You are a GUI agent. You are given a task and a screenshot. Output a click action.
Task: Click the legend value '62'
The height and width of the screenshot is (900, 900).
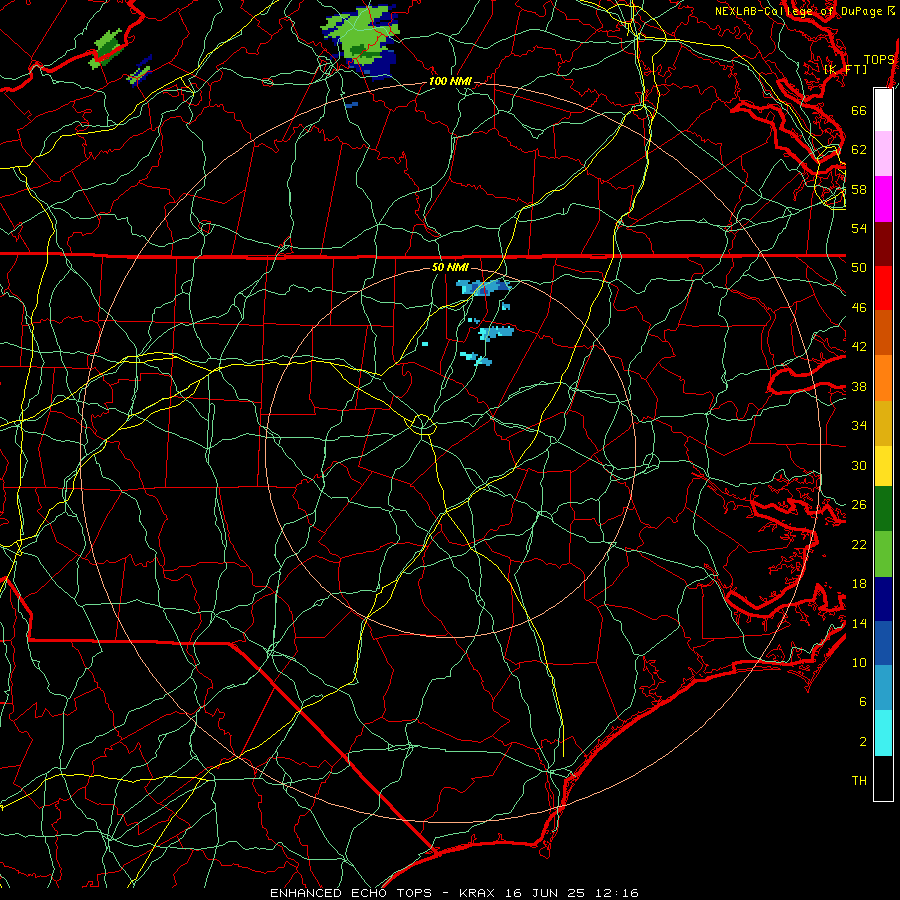click(x=859, y=150)
